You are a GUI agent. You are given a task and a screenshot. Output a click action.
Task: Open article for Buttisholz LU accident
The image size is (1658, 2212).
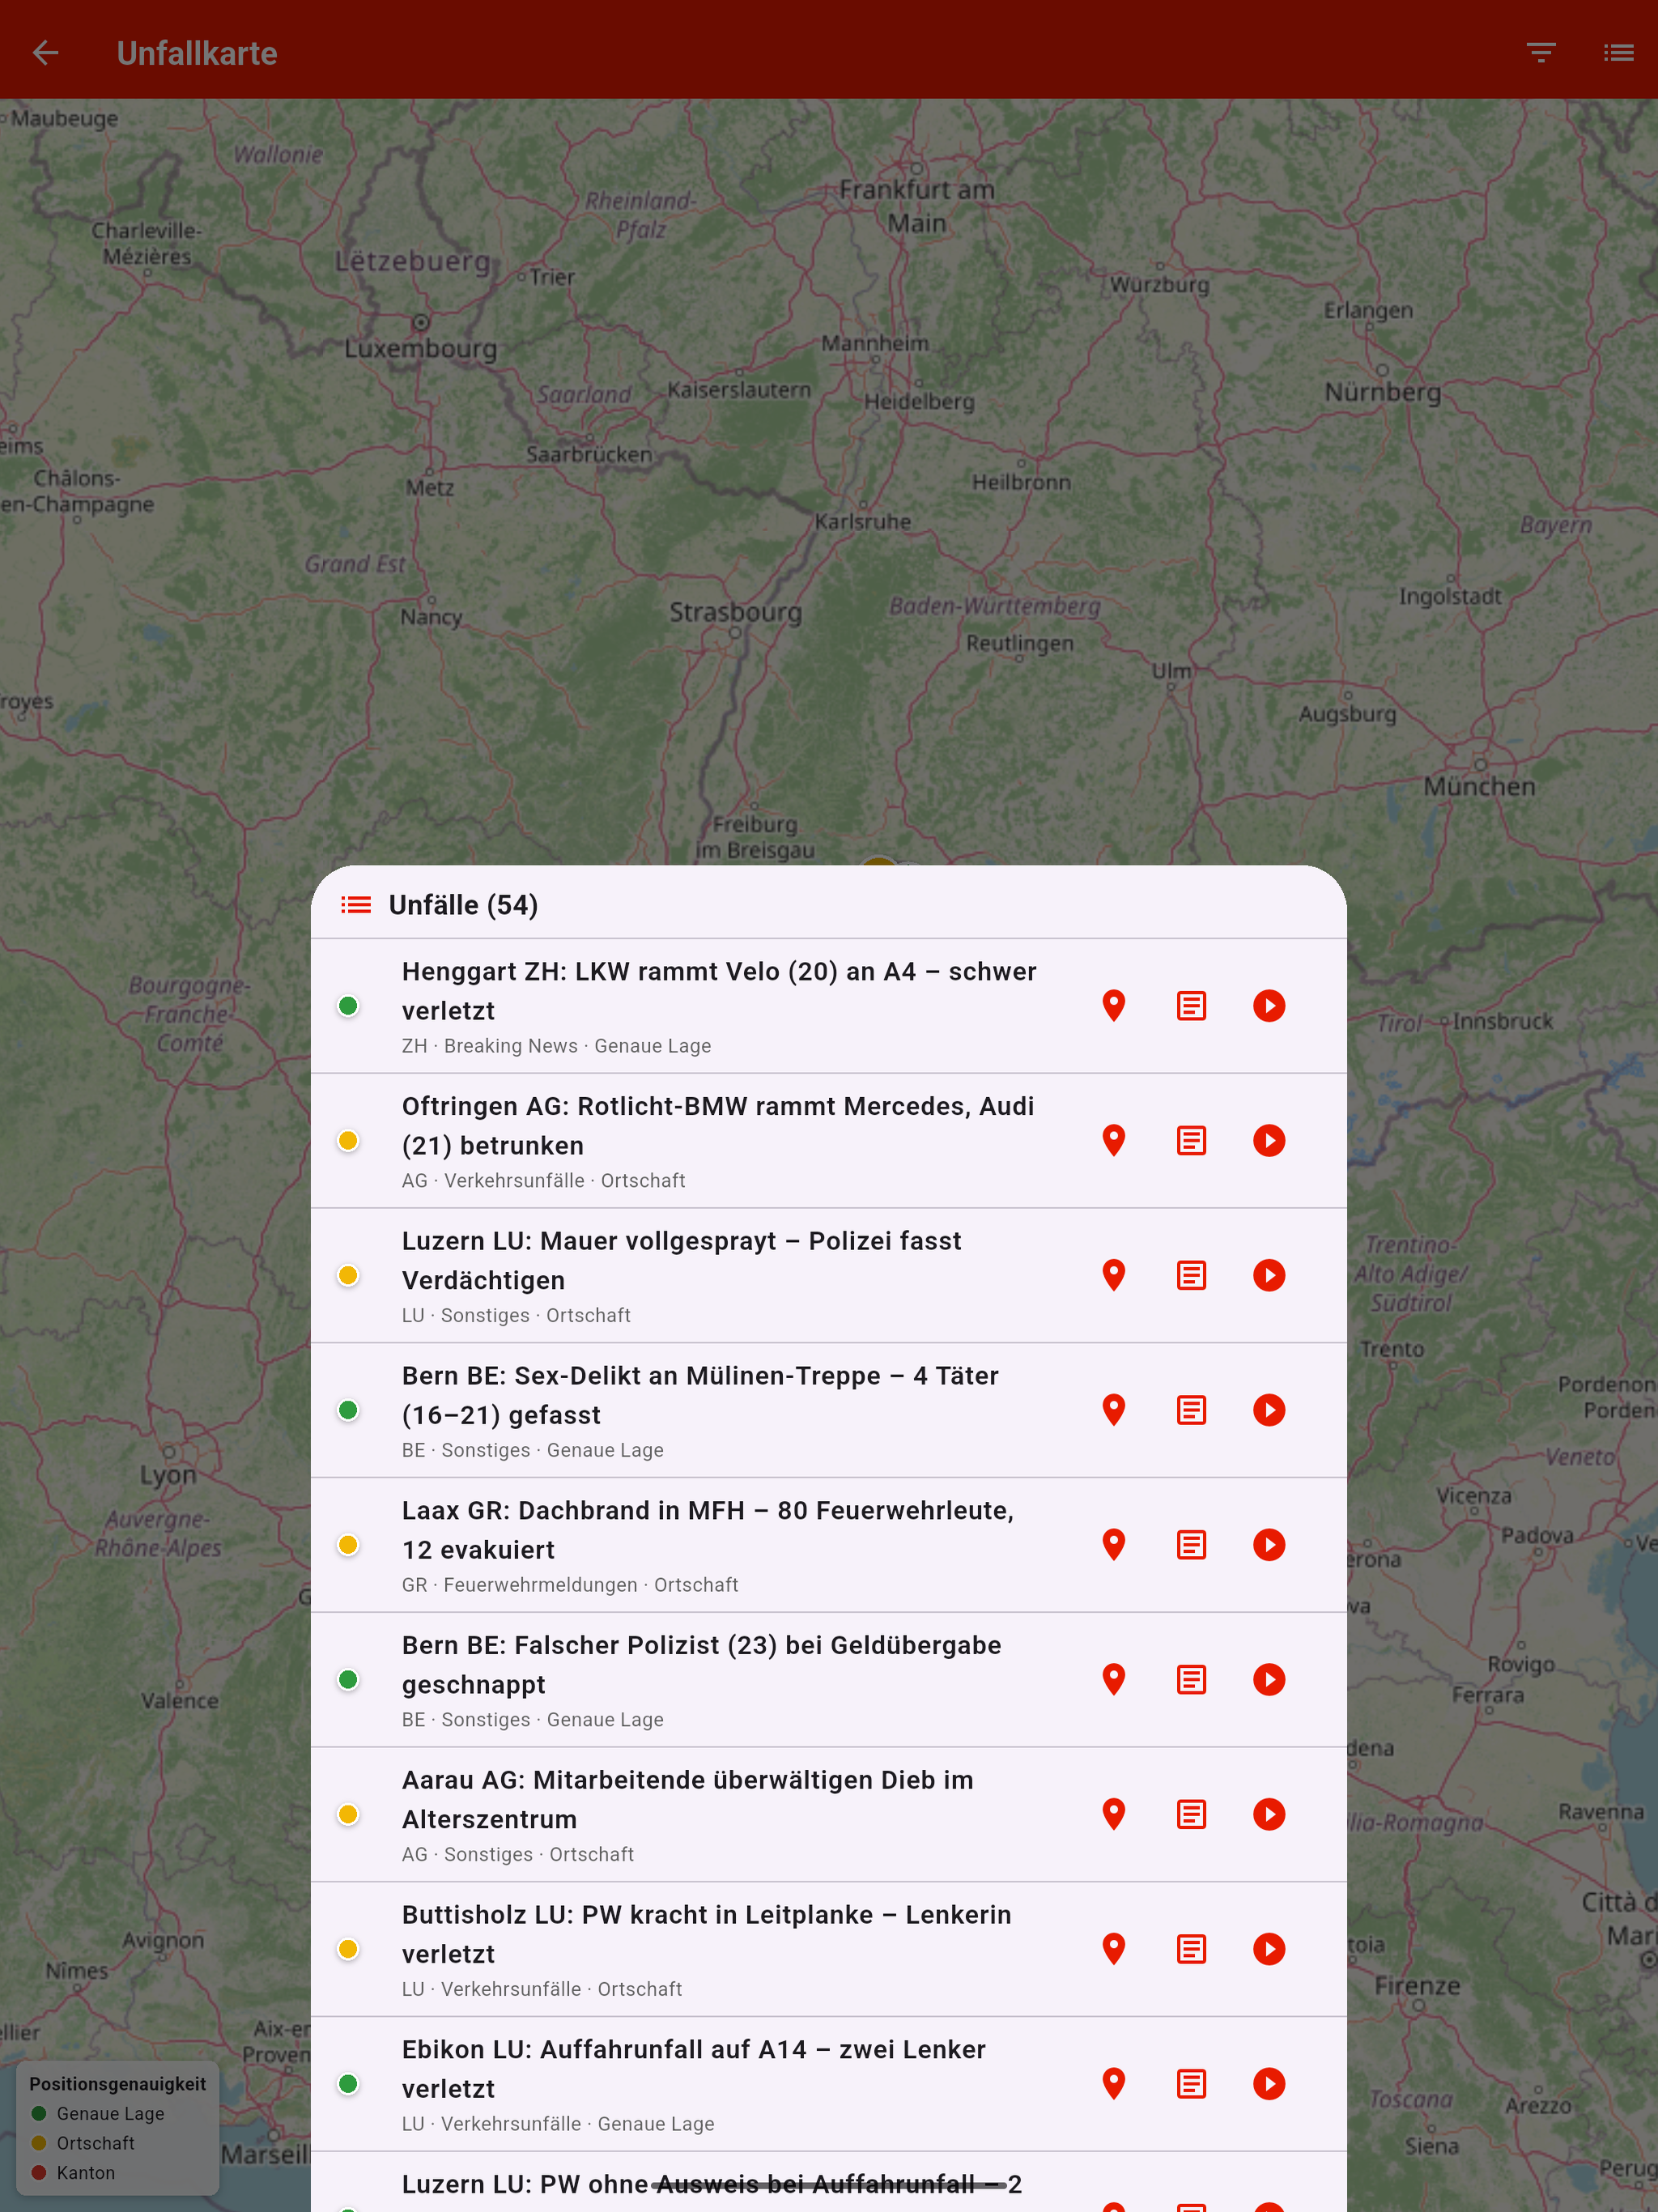[1191, 1949]
